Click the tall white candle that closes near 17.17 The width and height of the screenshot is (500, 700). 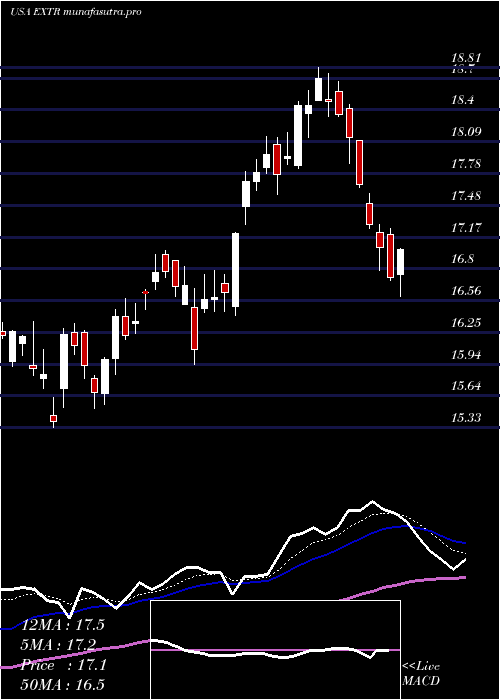click(x=235, y=270)
